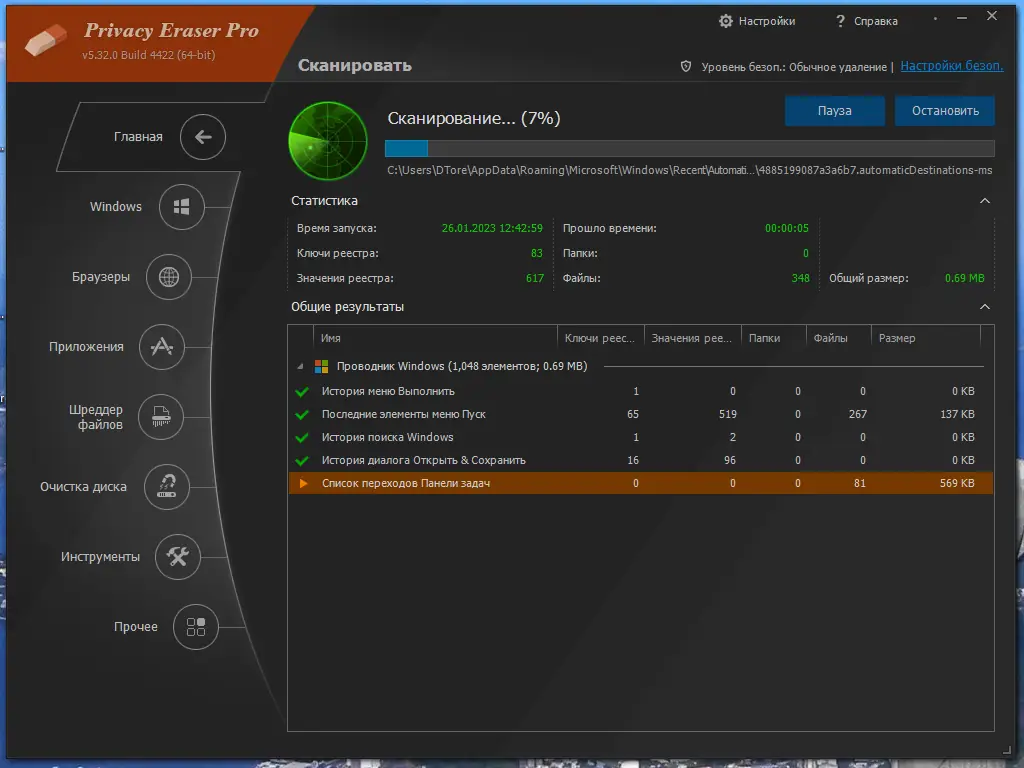Open the Браузеры globe icon
Viewport: 1024px width, 768px height.
pyautogui.click(x=168, y=277)
